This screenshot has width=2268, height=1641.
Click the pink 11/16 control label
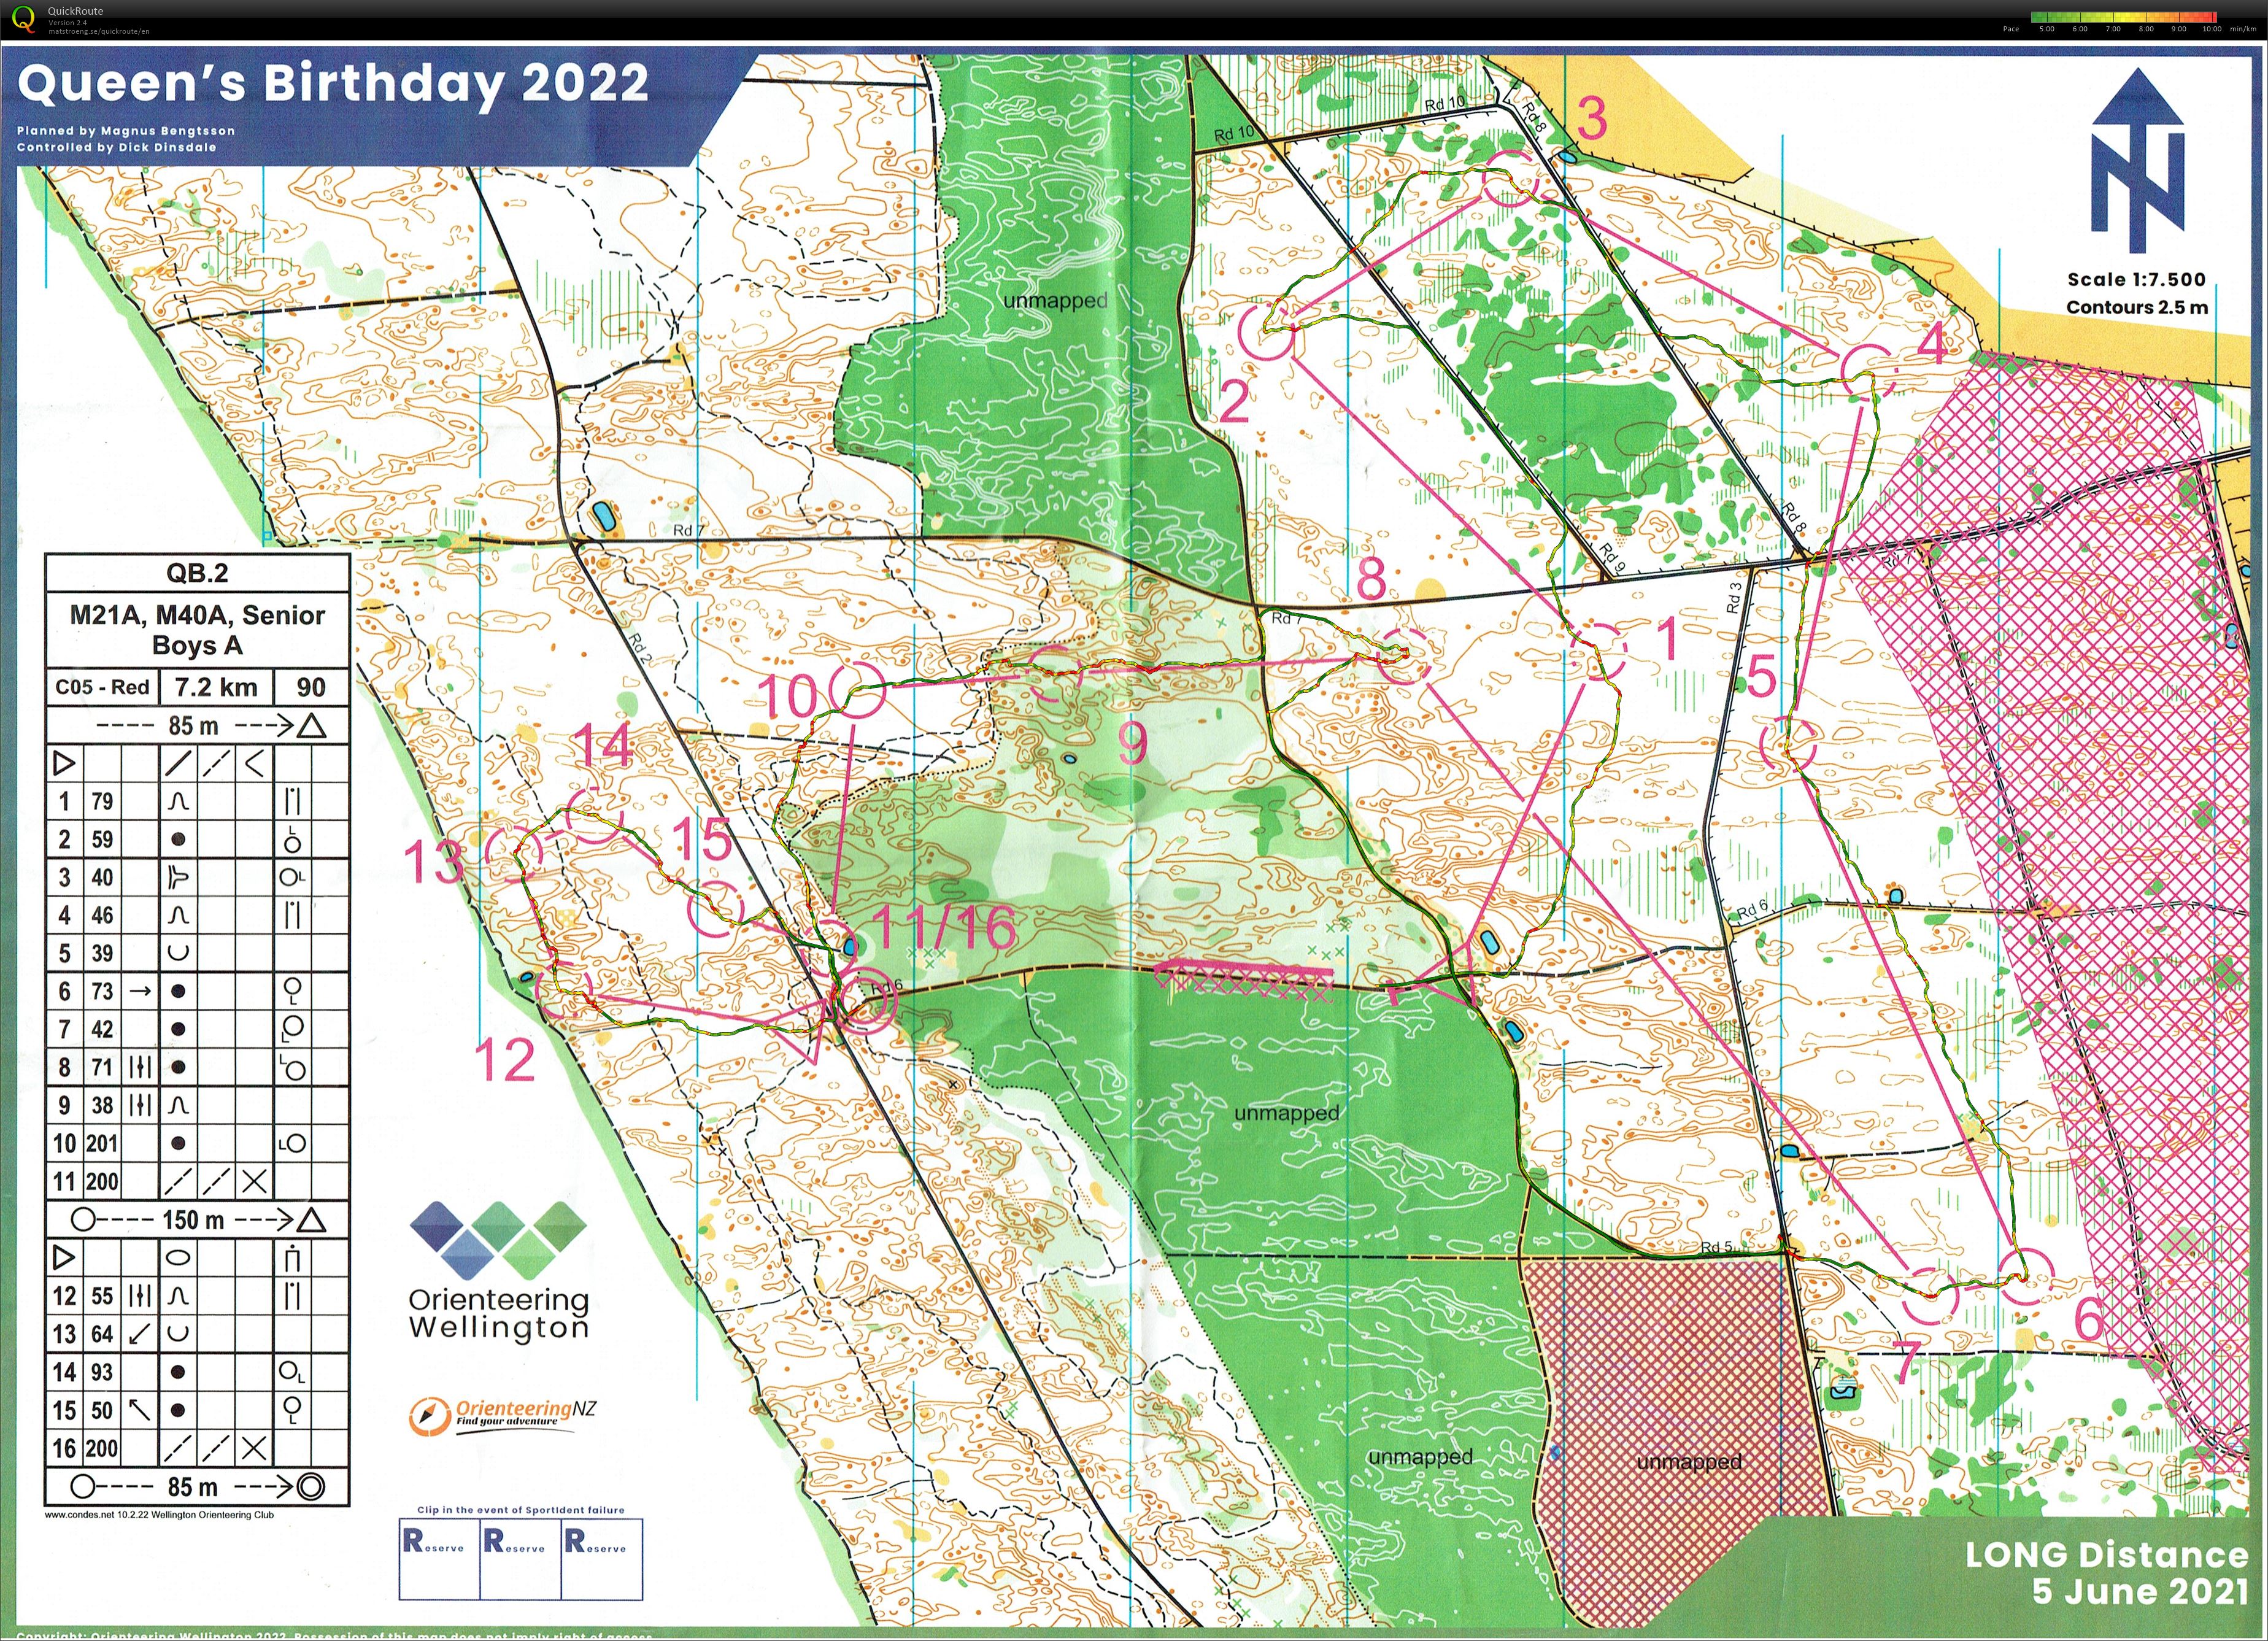[945, 929]
